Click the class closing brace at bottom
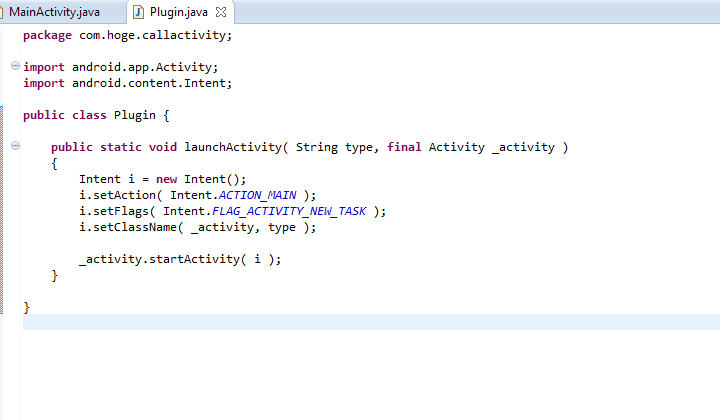Screen dimensions: 720x420 coord(26,307)
